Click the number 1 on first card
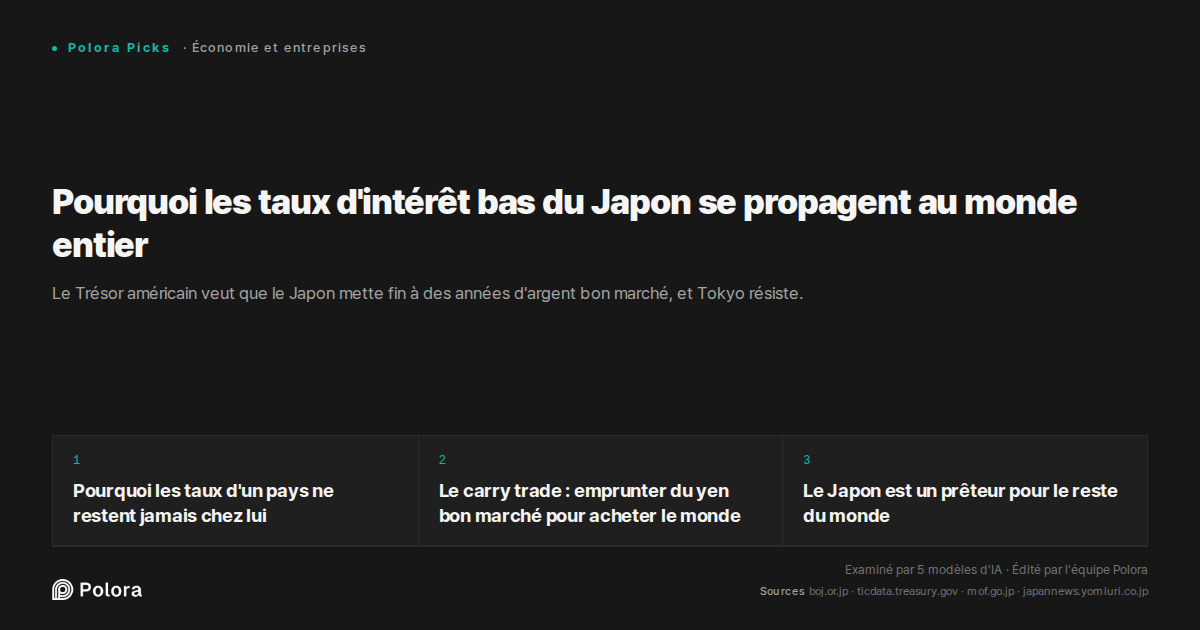The height and width of the screenshot is (630, 1200). (x=76, y=460)
